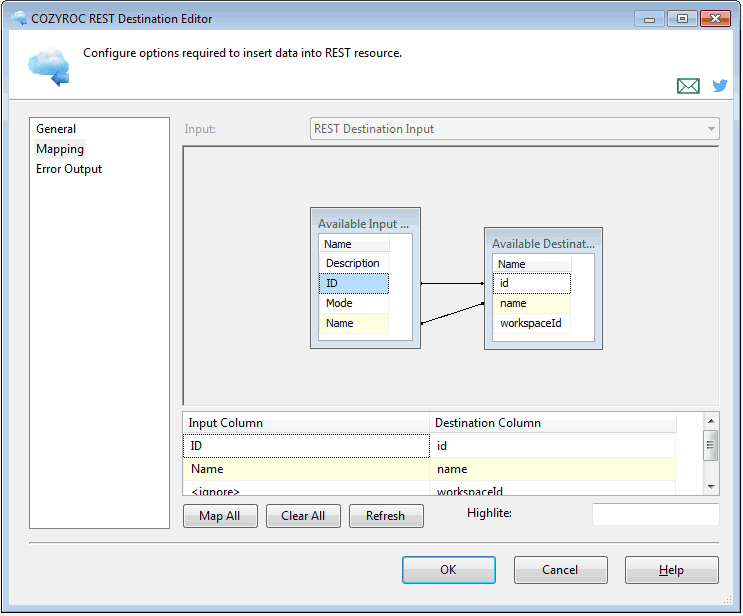Select name cell in Destination Column
Image resolution: width=743 pixels, height=616 pixels.
click(x=553, y=469)
